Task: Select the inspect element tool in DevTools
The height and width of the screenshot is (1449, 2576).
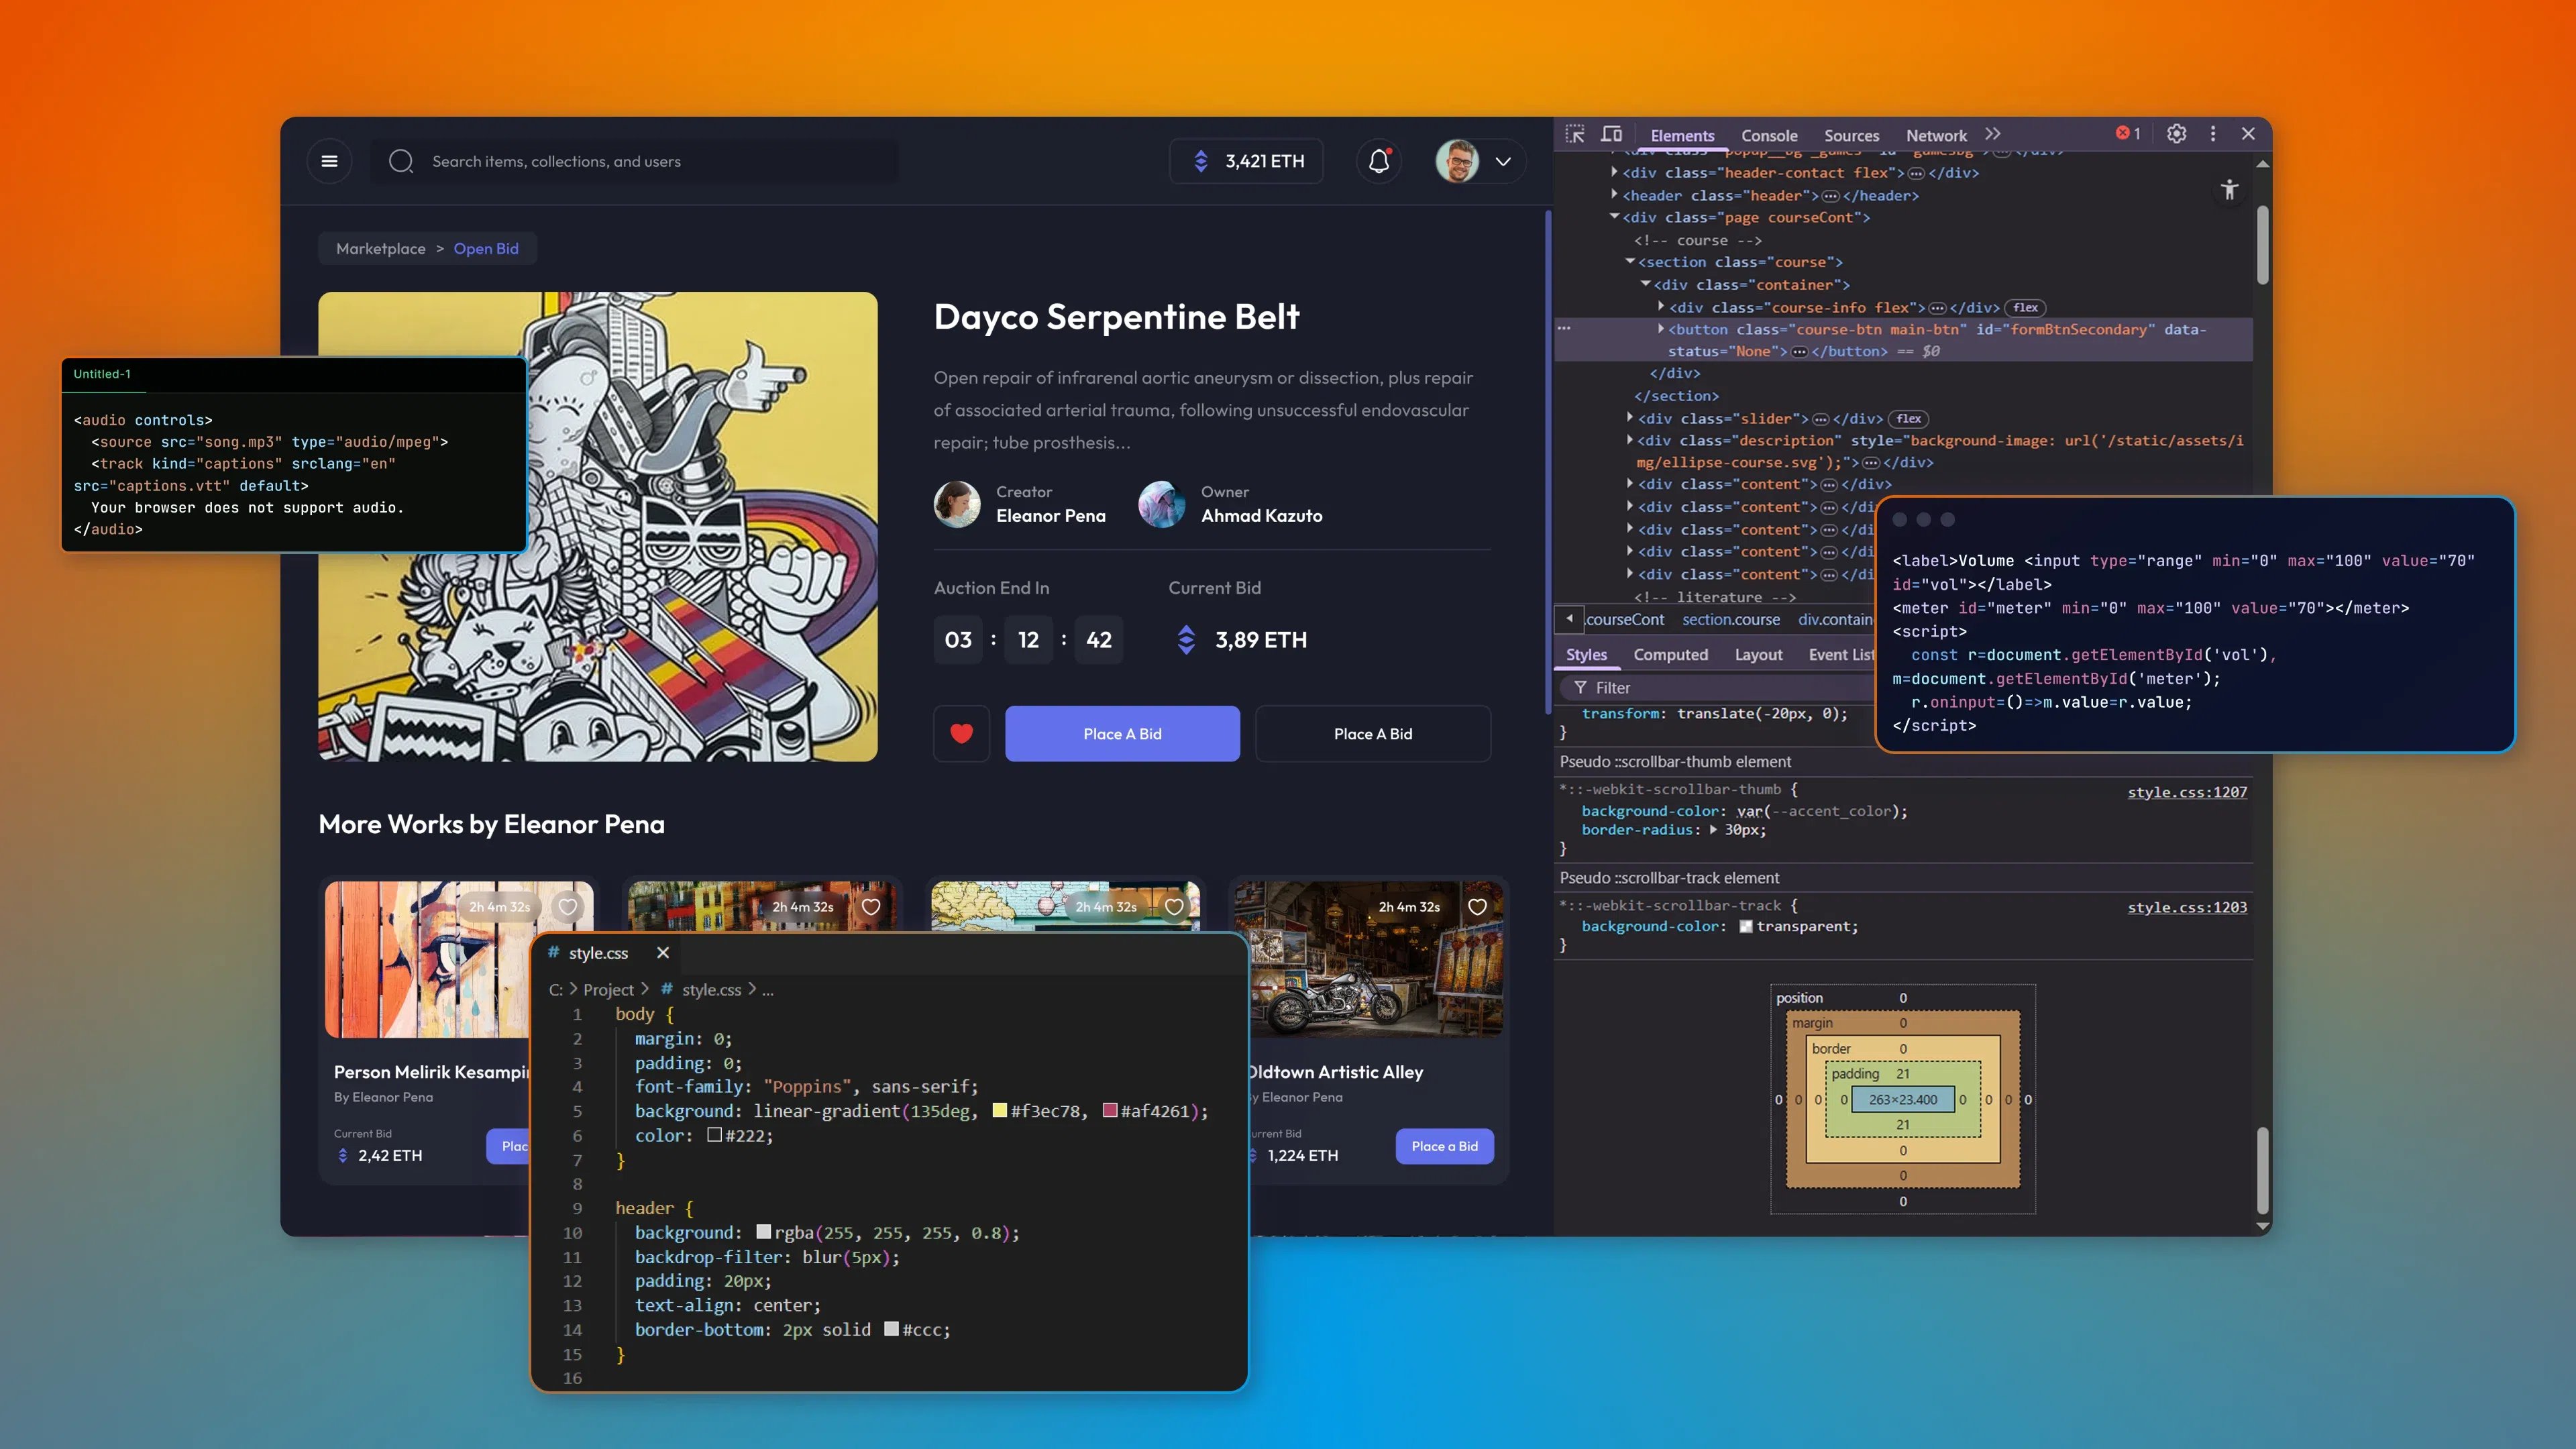Action: (x=1575, y=134)
